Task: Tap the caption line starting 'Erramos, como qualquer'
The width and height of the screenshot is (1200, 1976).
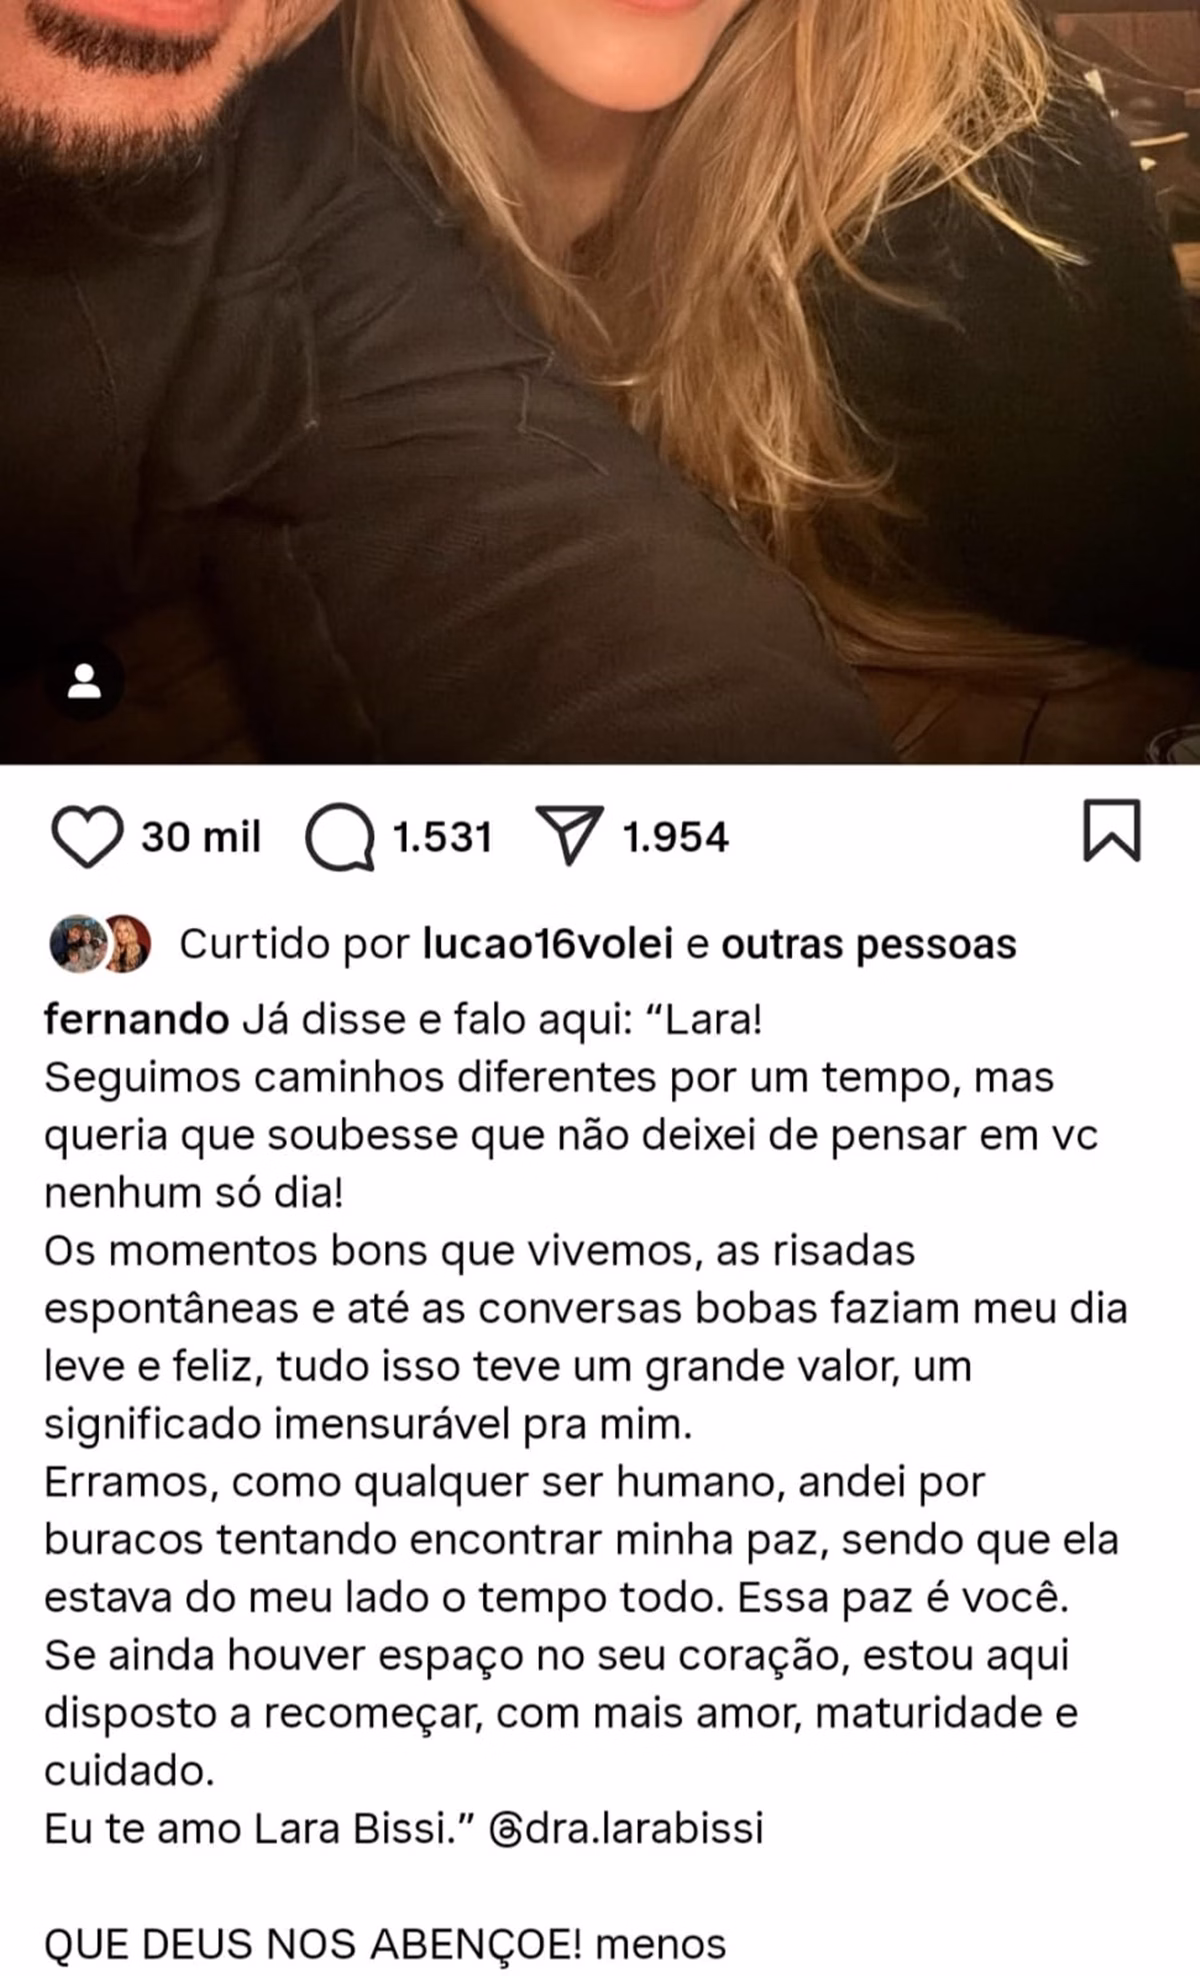Action: pyautogui.click(x=515, y=1482)
